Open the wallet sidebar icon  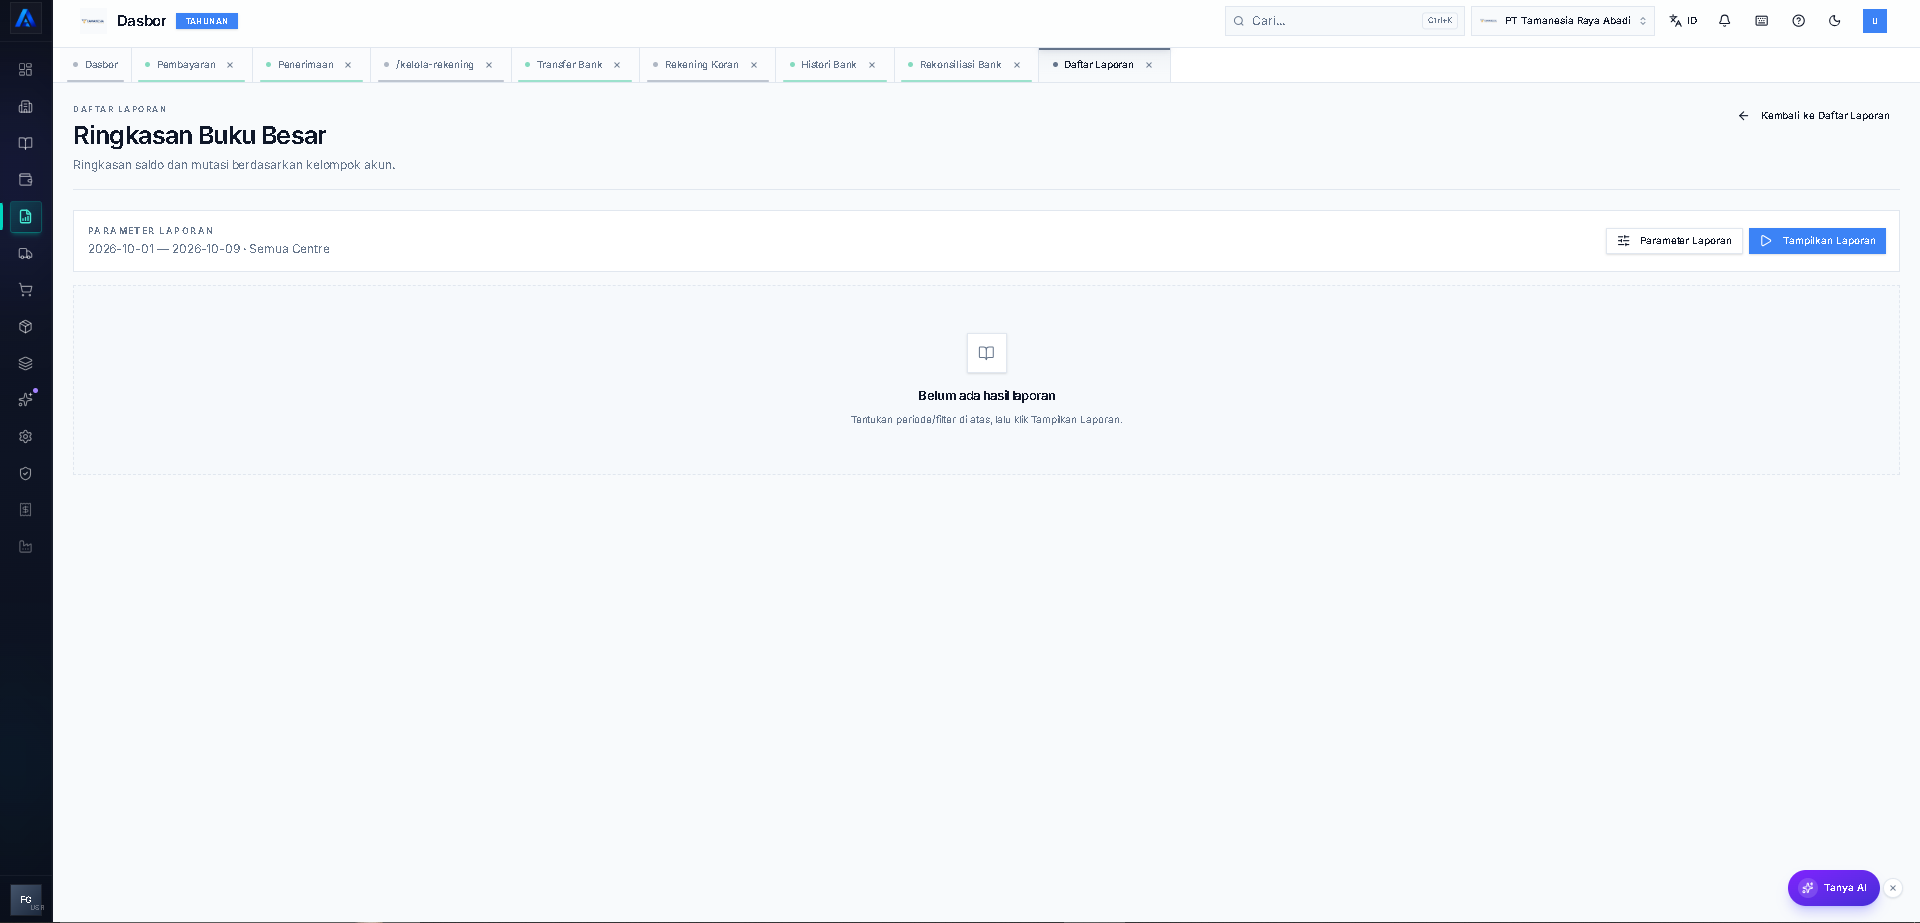(x=26, y=180)
